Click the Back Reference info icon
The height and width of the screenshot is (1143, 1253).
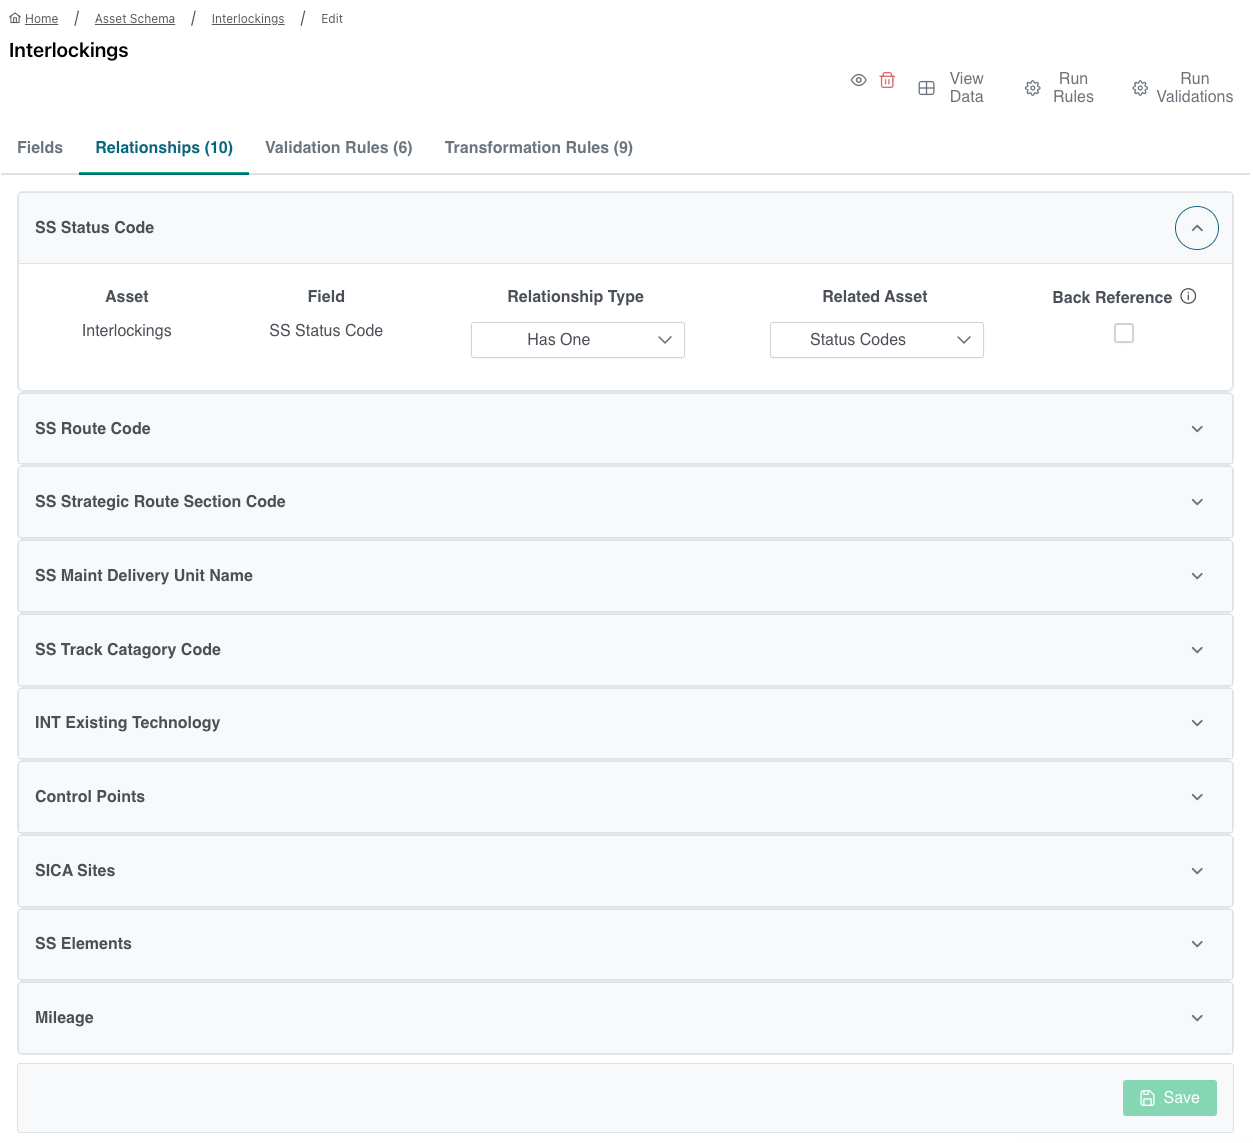tap(1188, 296)
